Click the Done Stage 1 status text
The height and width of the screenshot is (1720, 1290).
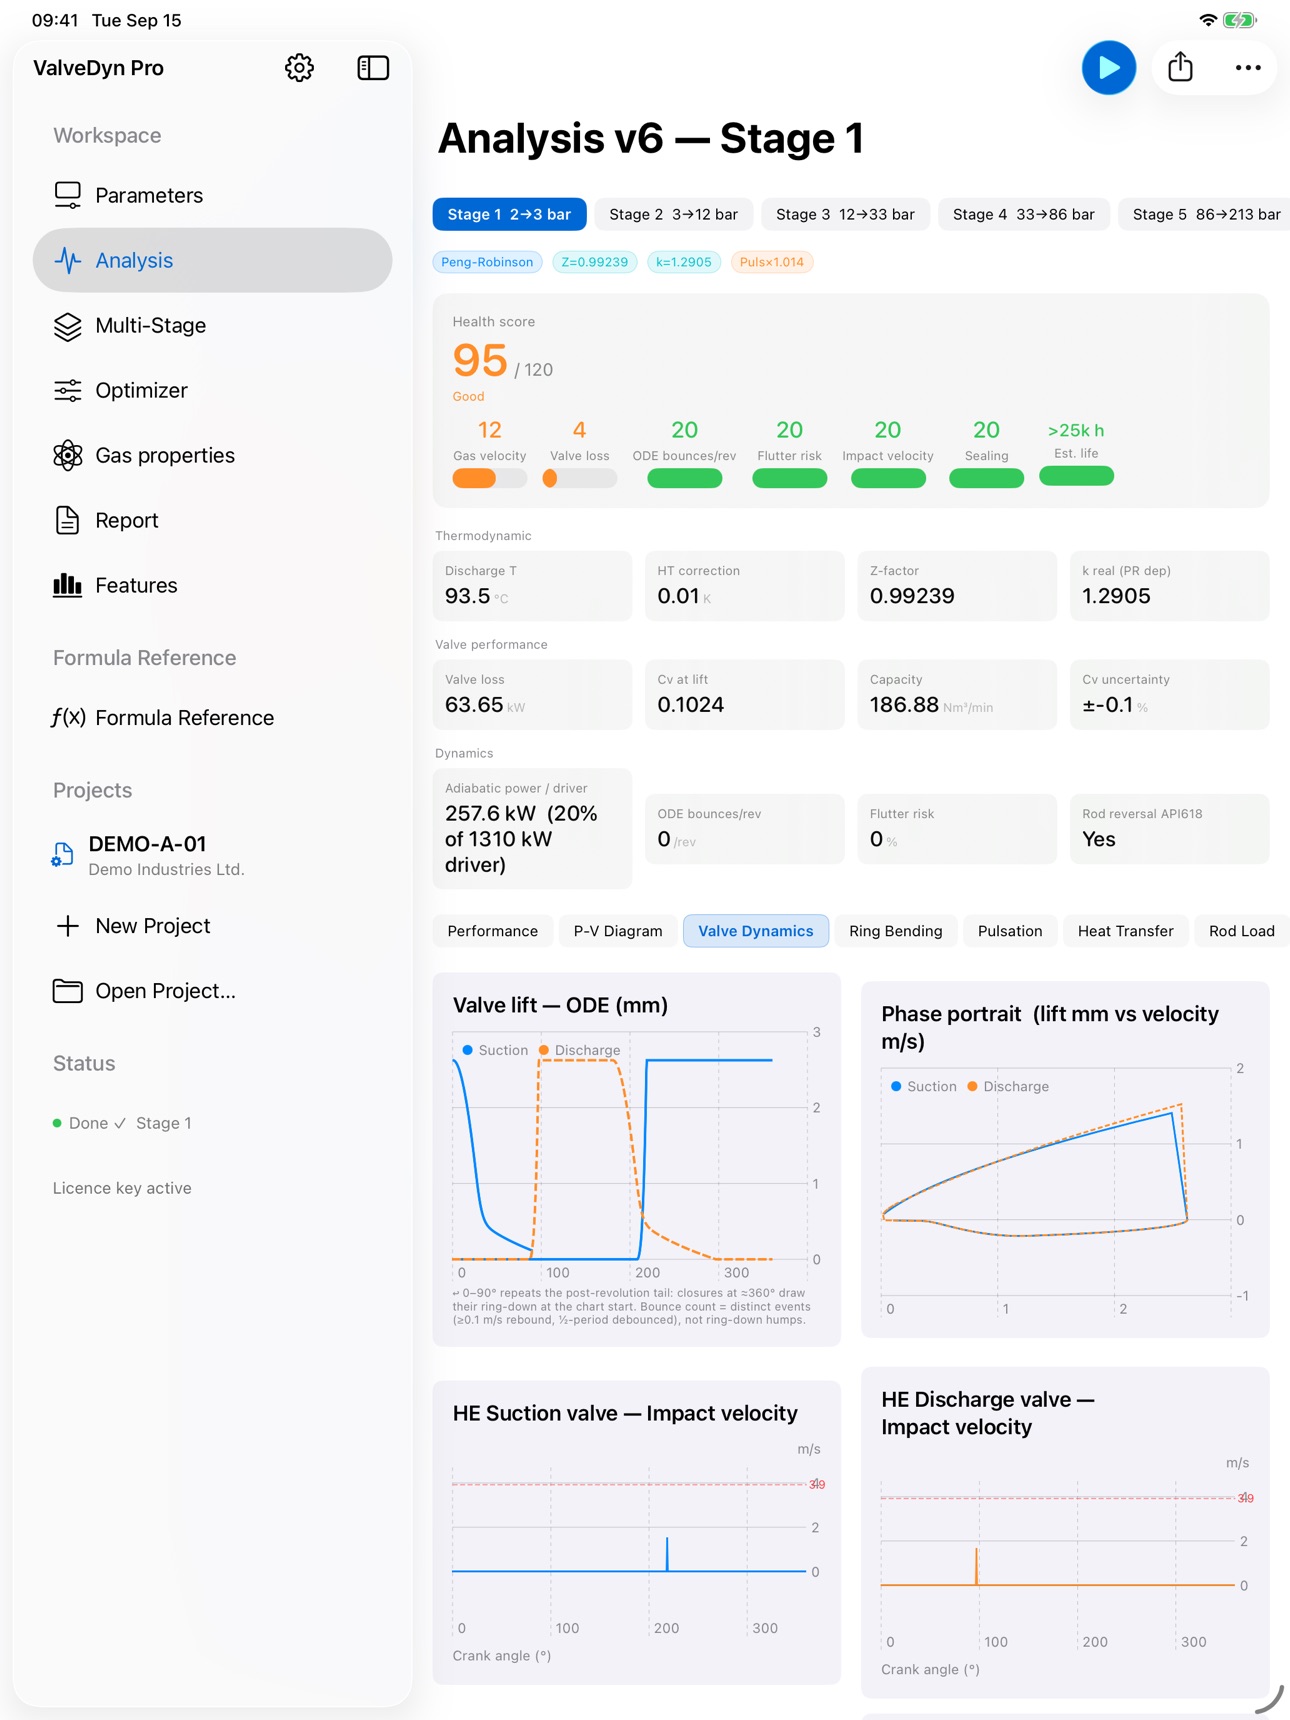[130, 1123]
